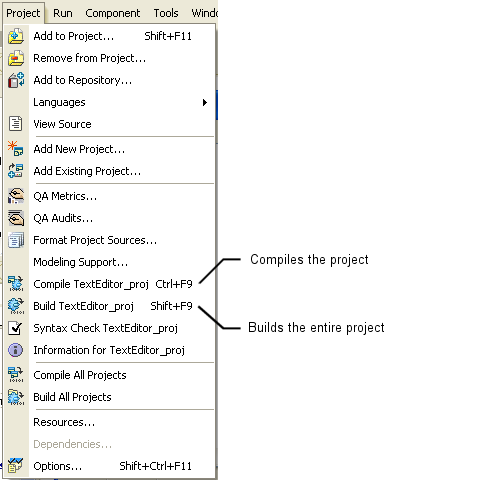Image resolution: width=500 pixels, height=480 pixels.
Task: Click the Build All Projects gear icon
Action: [16, 397]
